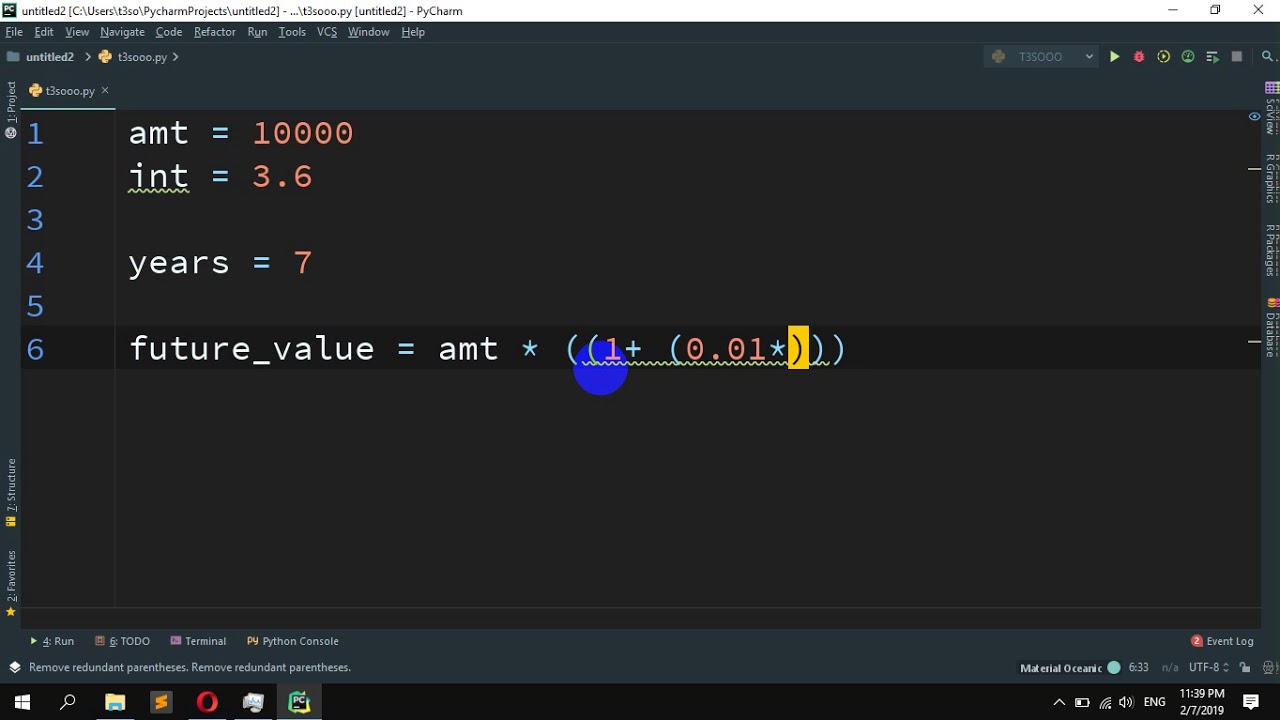Click the warning stripe mark beside line 6
Image resolution: width=1280 pixels, height=720 pixels.
[x=1254, y=342]
